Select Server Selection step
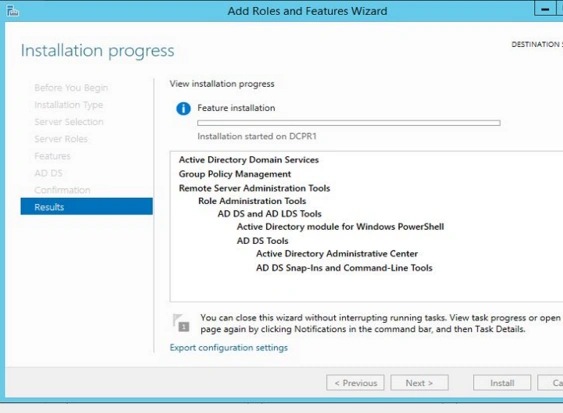Image resolution: width=563 pixels, height=413 pixels. click(69, 122)
